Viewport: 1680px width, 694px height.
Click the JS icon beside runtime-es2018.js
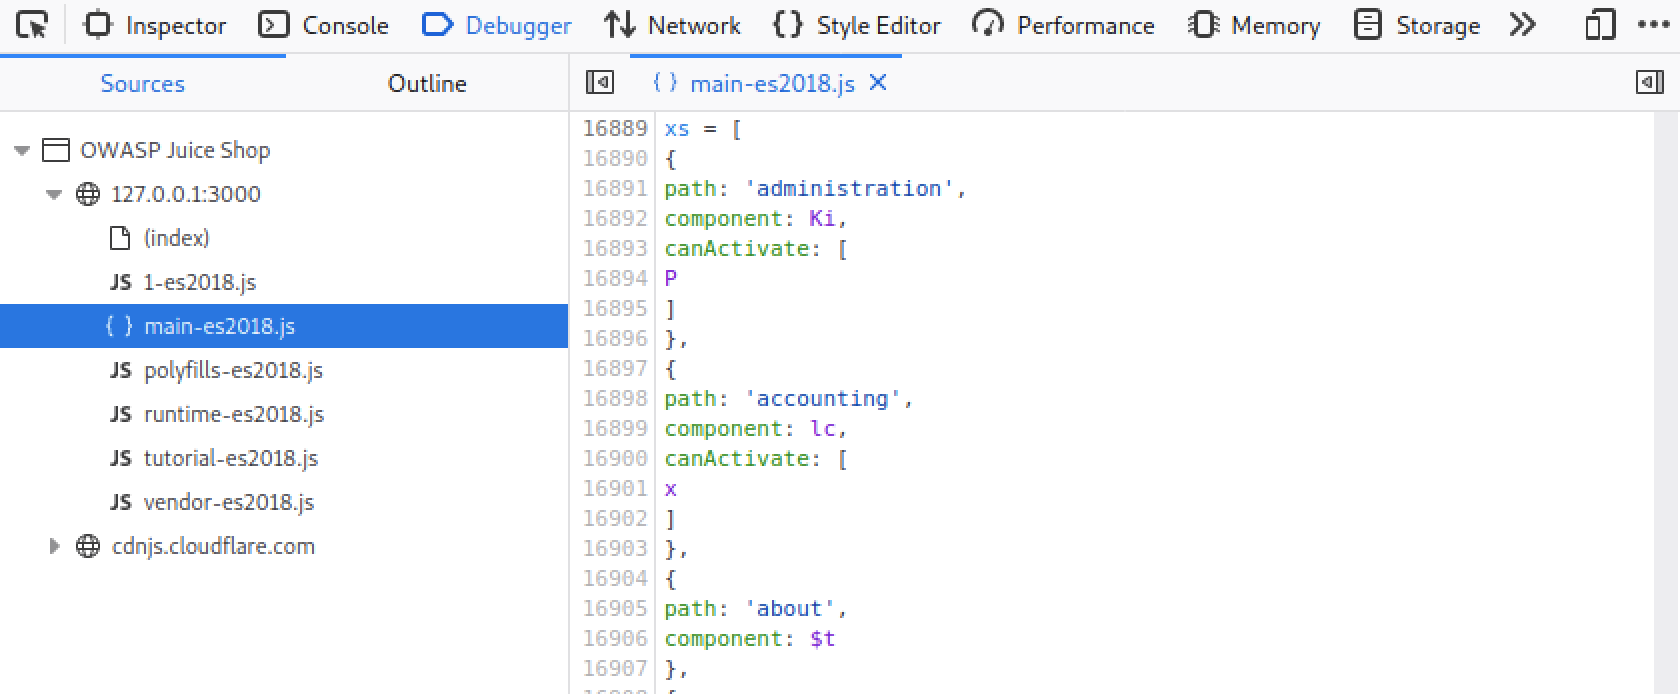coord(120,414)
